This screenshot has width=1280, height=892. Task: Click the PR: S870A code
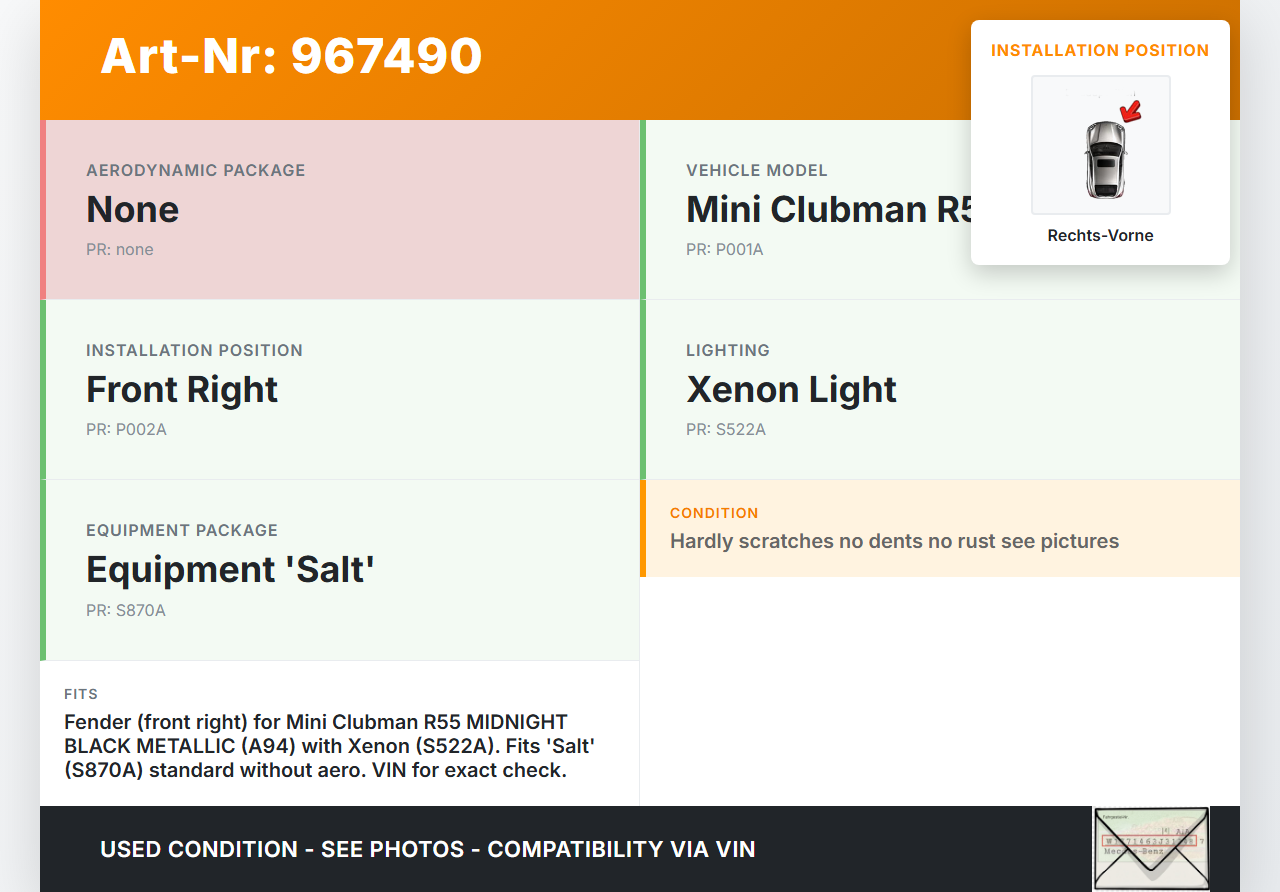pyautogui.click(x=126, y=610)
